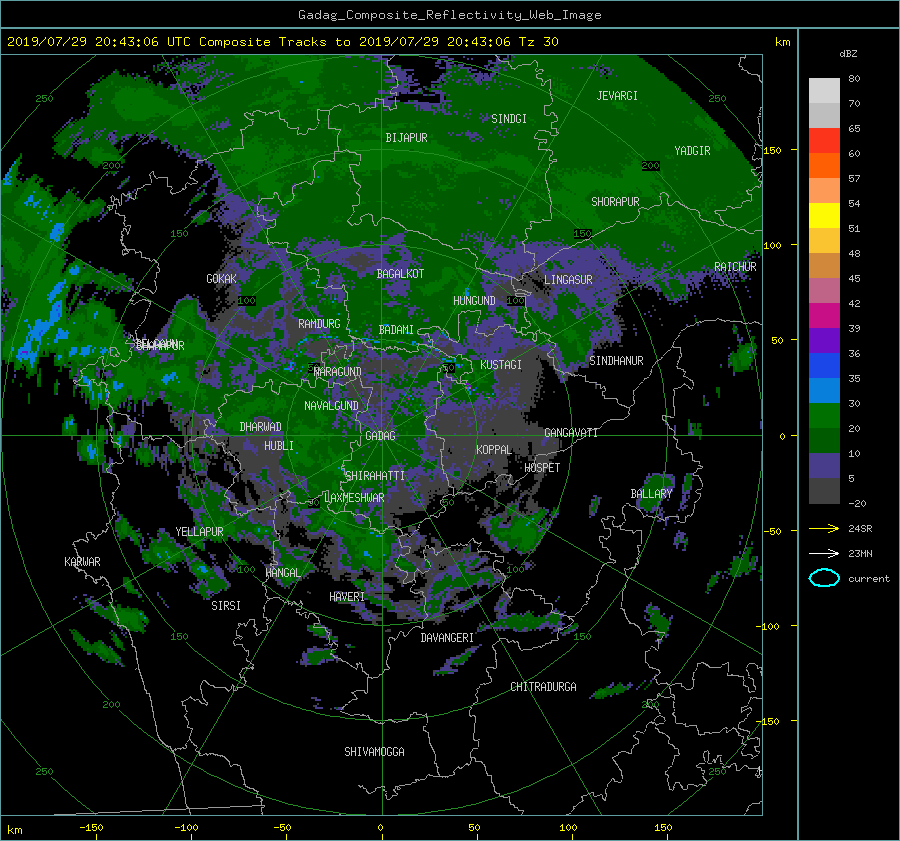This screenshot has height=841, width=900.
Task: Click the green 30 dBZ color swatch
Action: point(824,416)
